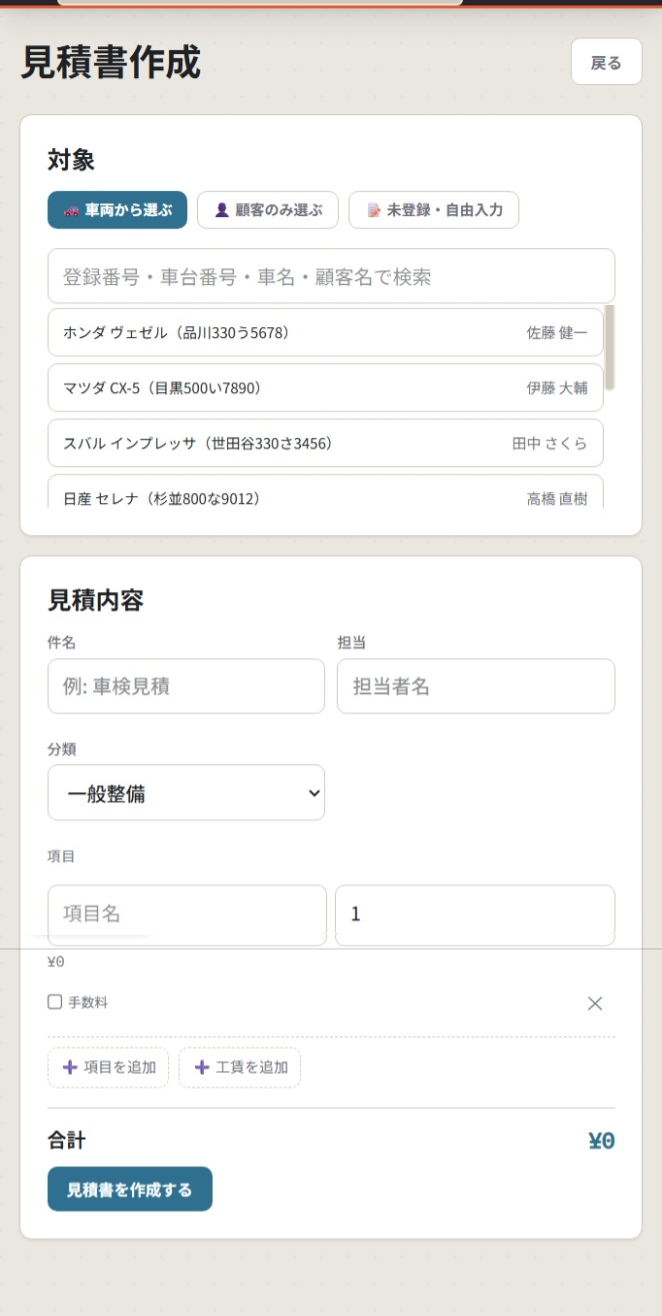Click the car icon on 車両から選ぶ
Screen dimensions: 662x1316
coord(71,211)
